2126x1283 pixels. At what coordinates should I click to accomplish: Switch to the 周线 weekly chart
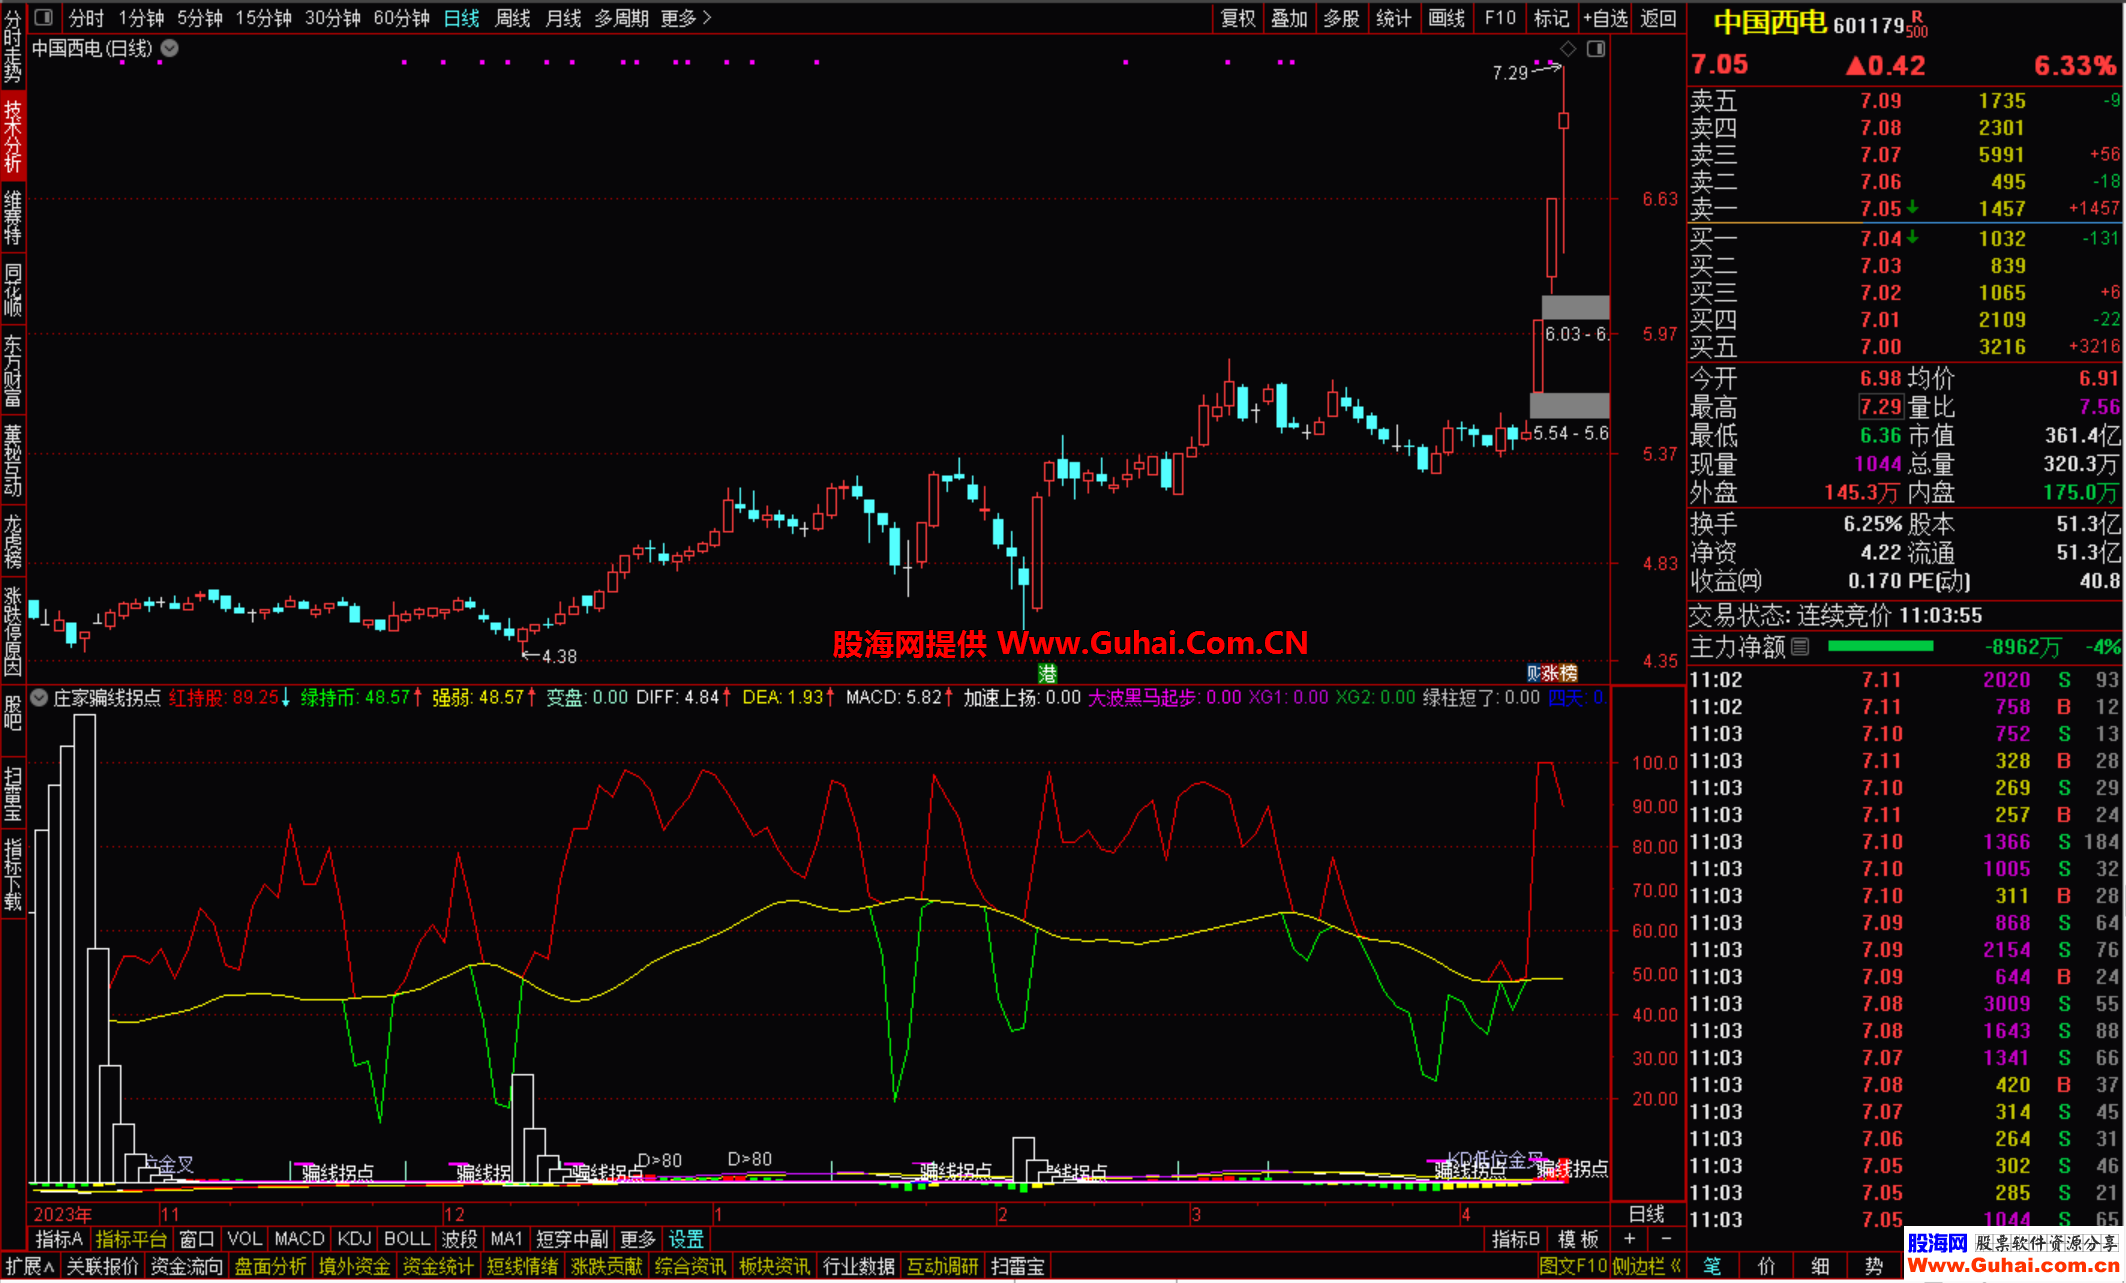coord(512,18)
